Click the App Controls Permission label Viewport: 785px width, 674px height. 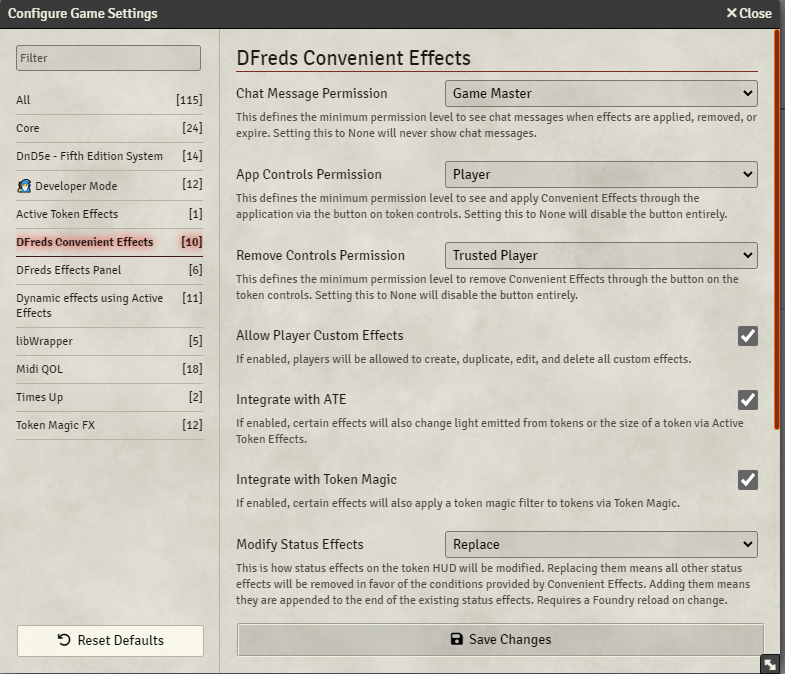click(309, 175)
